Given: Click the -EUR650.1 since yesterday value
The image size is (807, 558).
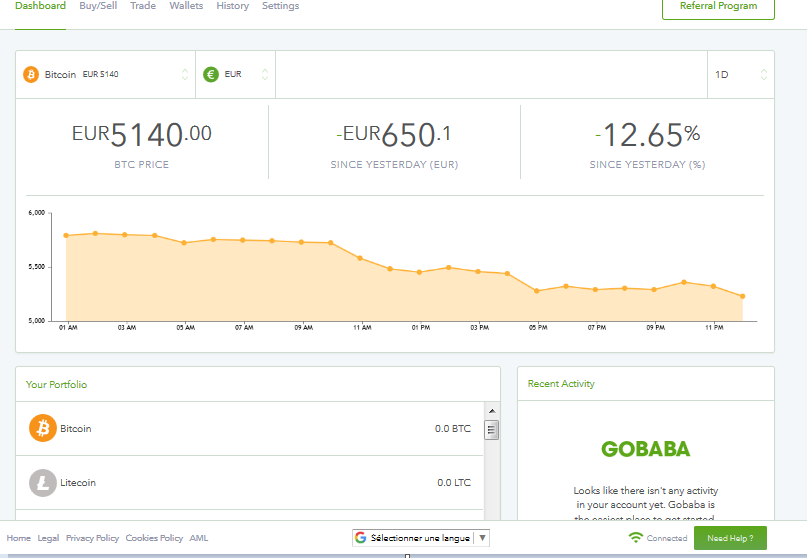Looking at the screenshot, I should [x=394, y=134].
